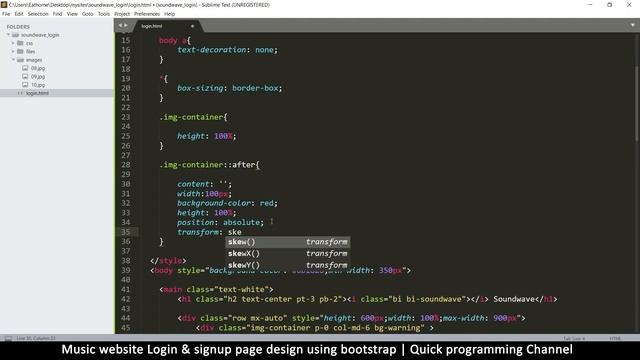Open 08.jpg in the sidebar
Screen dimensions: 640x360
(38, 68)
